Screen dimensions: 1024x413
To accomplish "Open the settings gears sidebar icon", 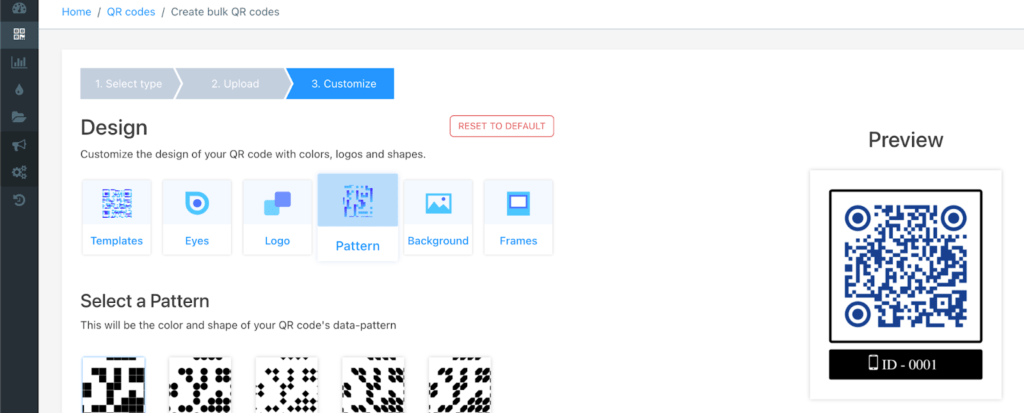I will tap(19, 173).
